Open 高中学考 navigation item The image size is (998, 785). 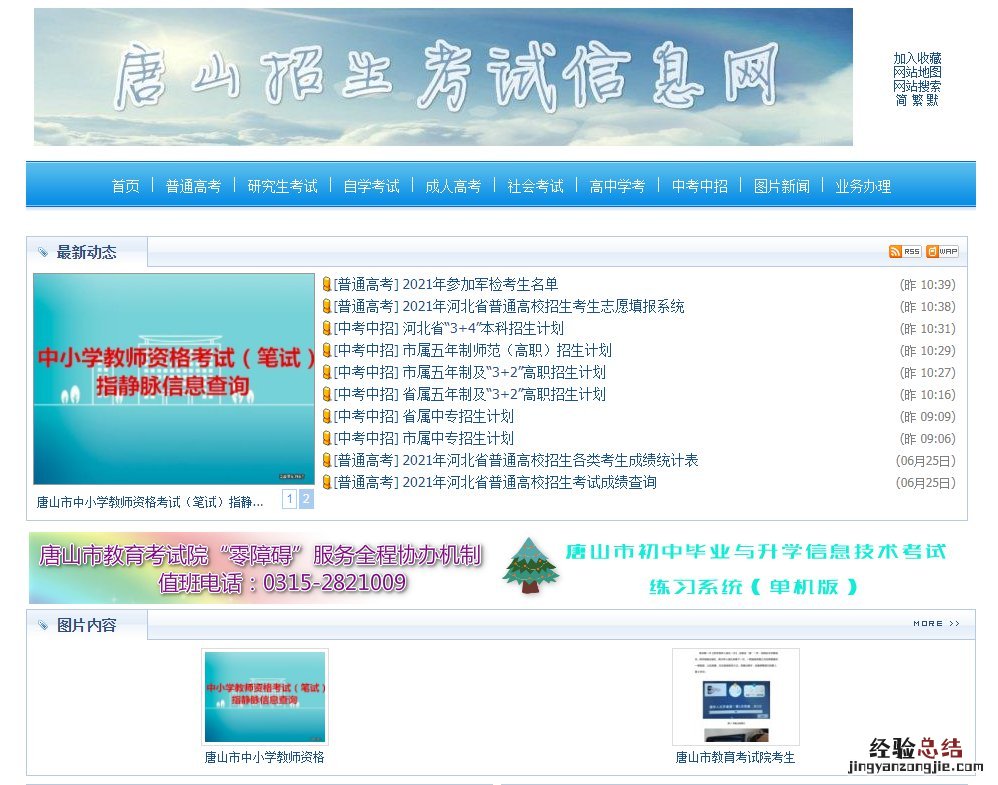(x=617, y=186)
